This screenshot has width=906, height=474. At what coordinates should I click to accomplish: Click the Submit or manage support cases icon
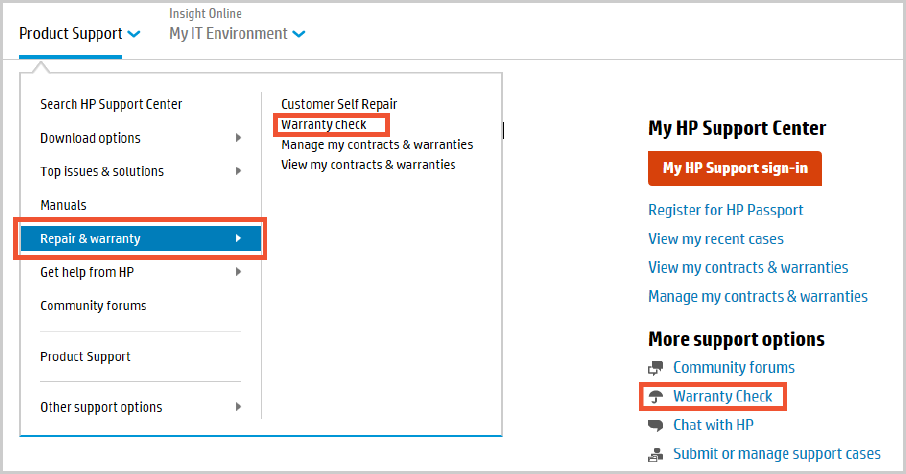point(656,454)
